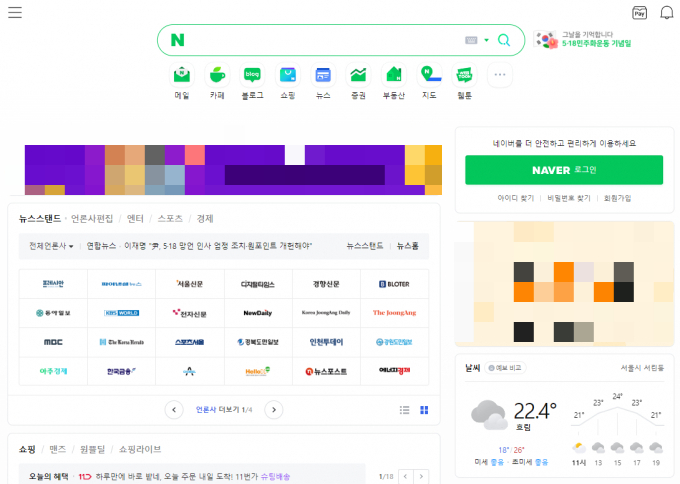Click the magnifier search icon

click(504, 40)
